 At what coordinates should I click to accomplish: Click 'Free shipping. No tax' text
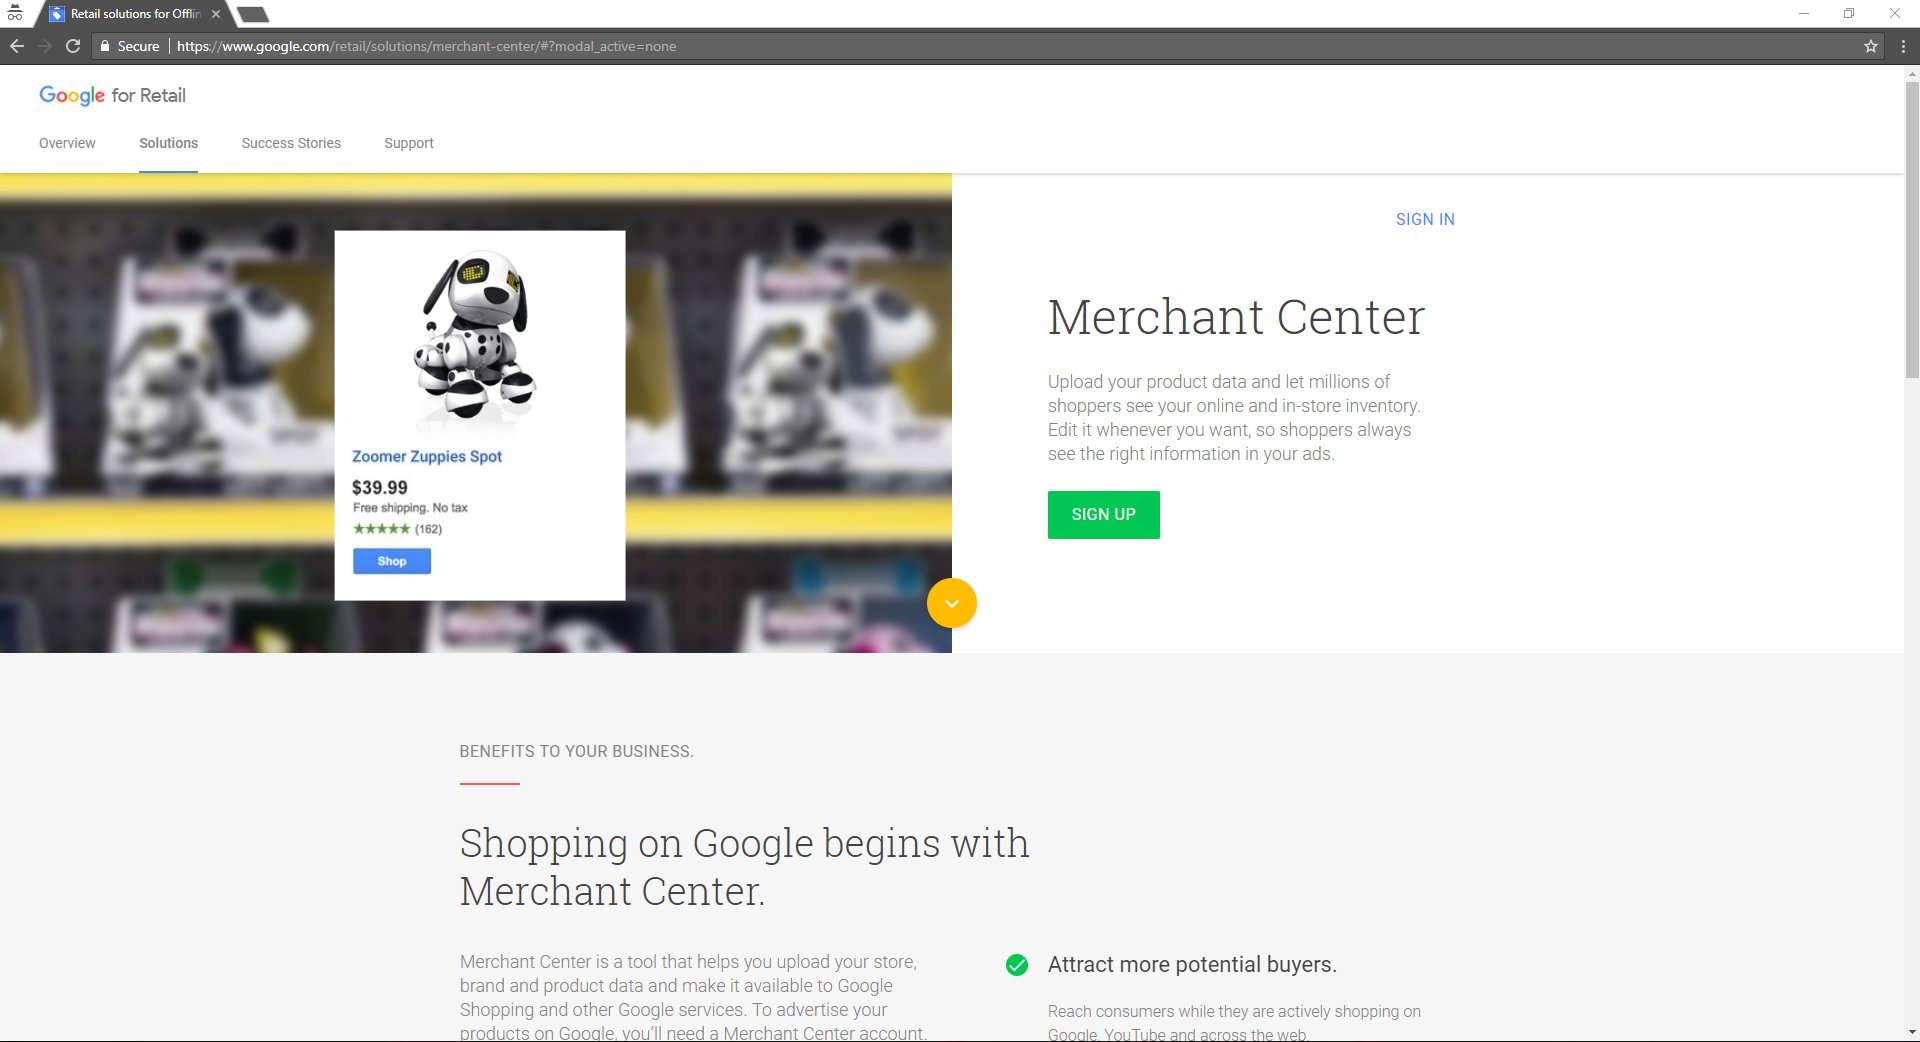410,508
